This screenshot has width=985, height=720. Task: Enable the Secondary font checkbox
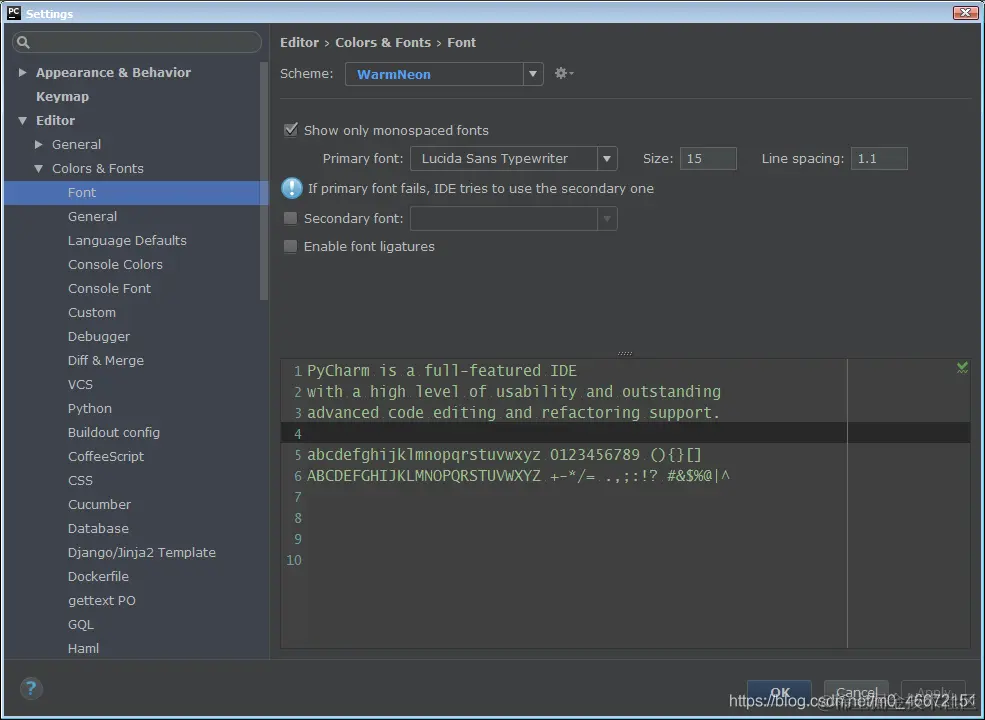[290, 218]
